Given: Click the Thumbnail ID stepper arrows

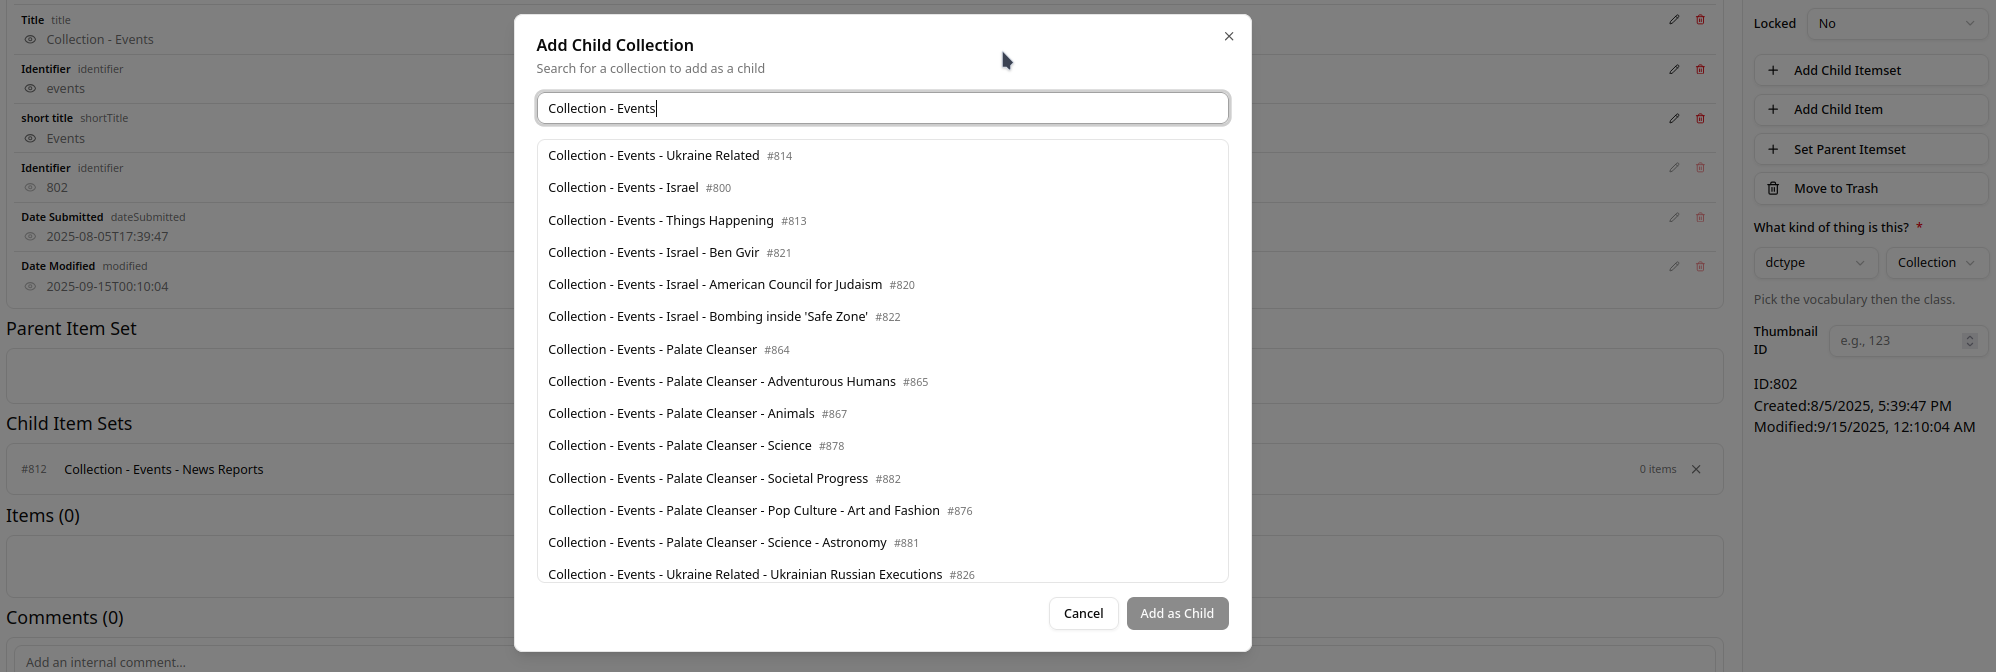Looking at the screenshot, I should (1969, 341).
